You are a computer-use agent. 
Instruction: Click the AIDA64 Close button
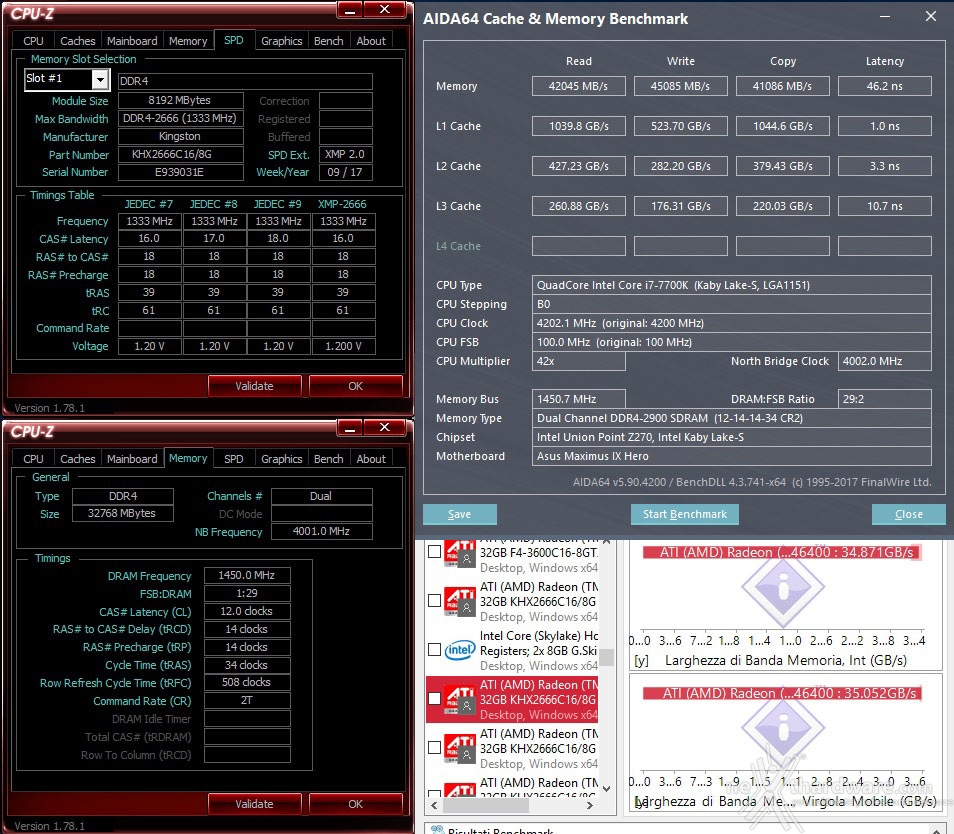tap(908, 514)
